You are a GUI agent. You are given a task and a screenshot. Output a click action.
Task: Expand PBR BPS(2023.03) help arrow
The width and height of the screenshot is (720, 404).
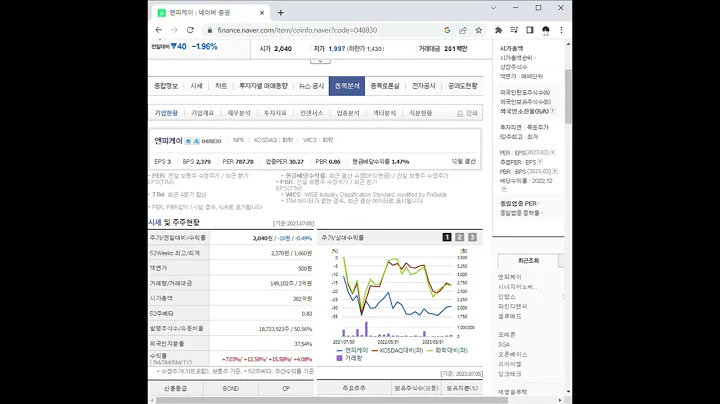[x=555, y=171]
